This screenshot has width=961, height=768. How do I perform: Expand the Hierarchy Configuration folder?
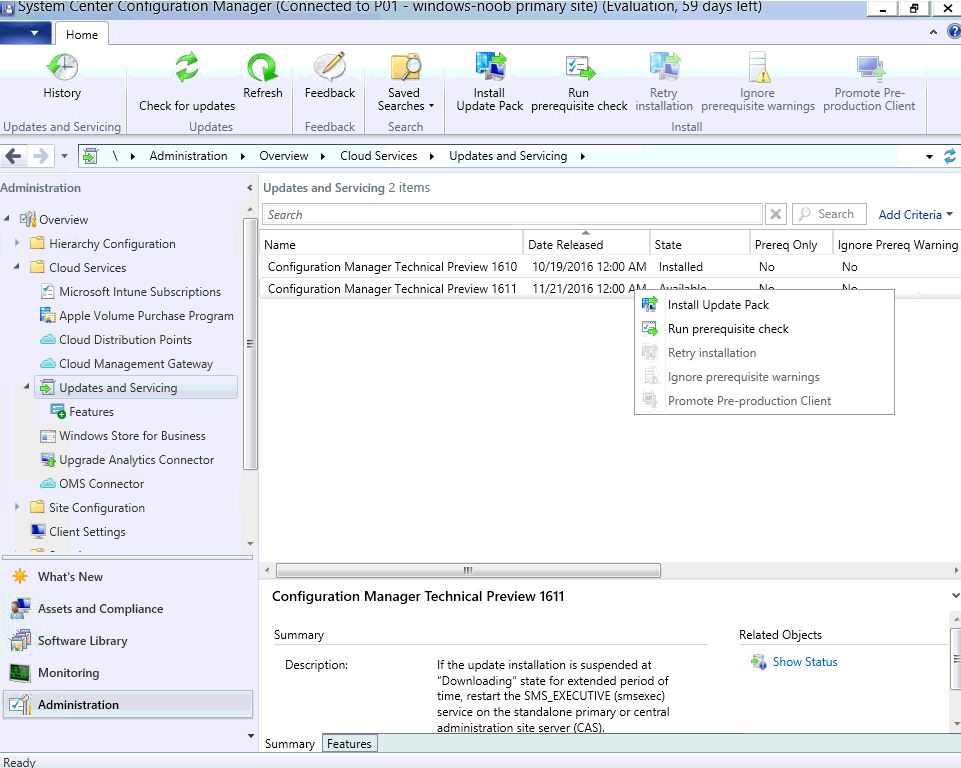coord(17,243)
